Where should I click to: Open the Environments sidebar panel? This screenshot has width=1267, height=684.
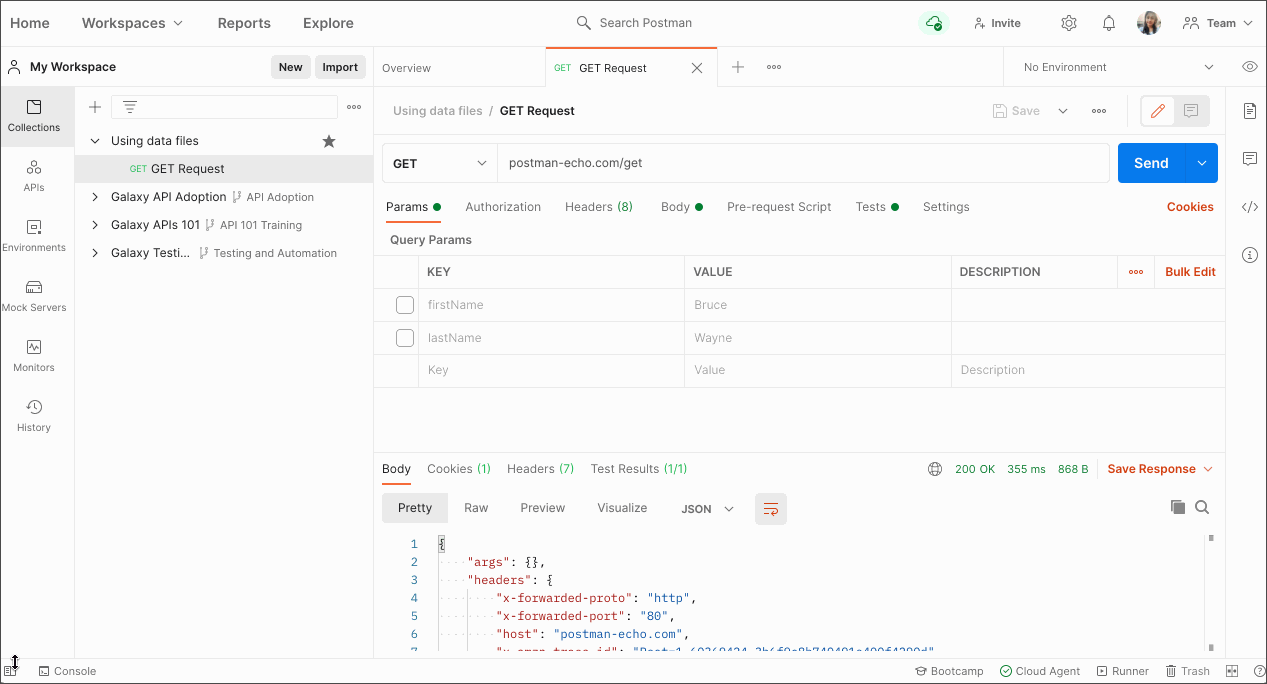click(34, 236)
